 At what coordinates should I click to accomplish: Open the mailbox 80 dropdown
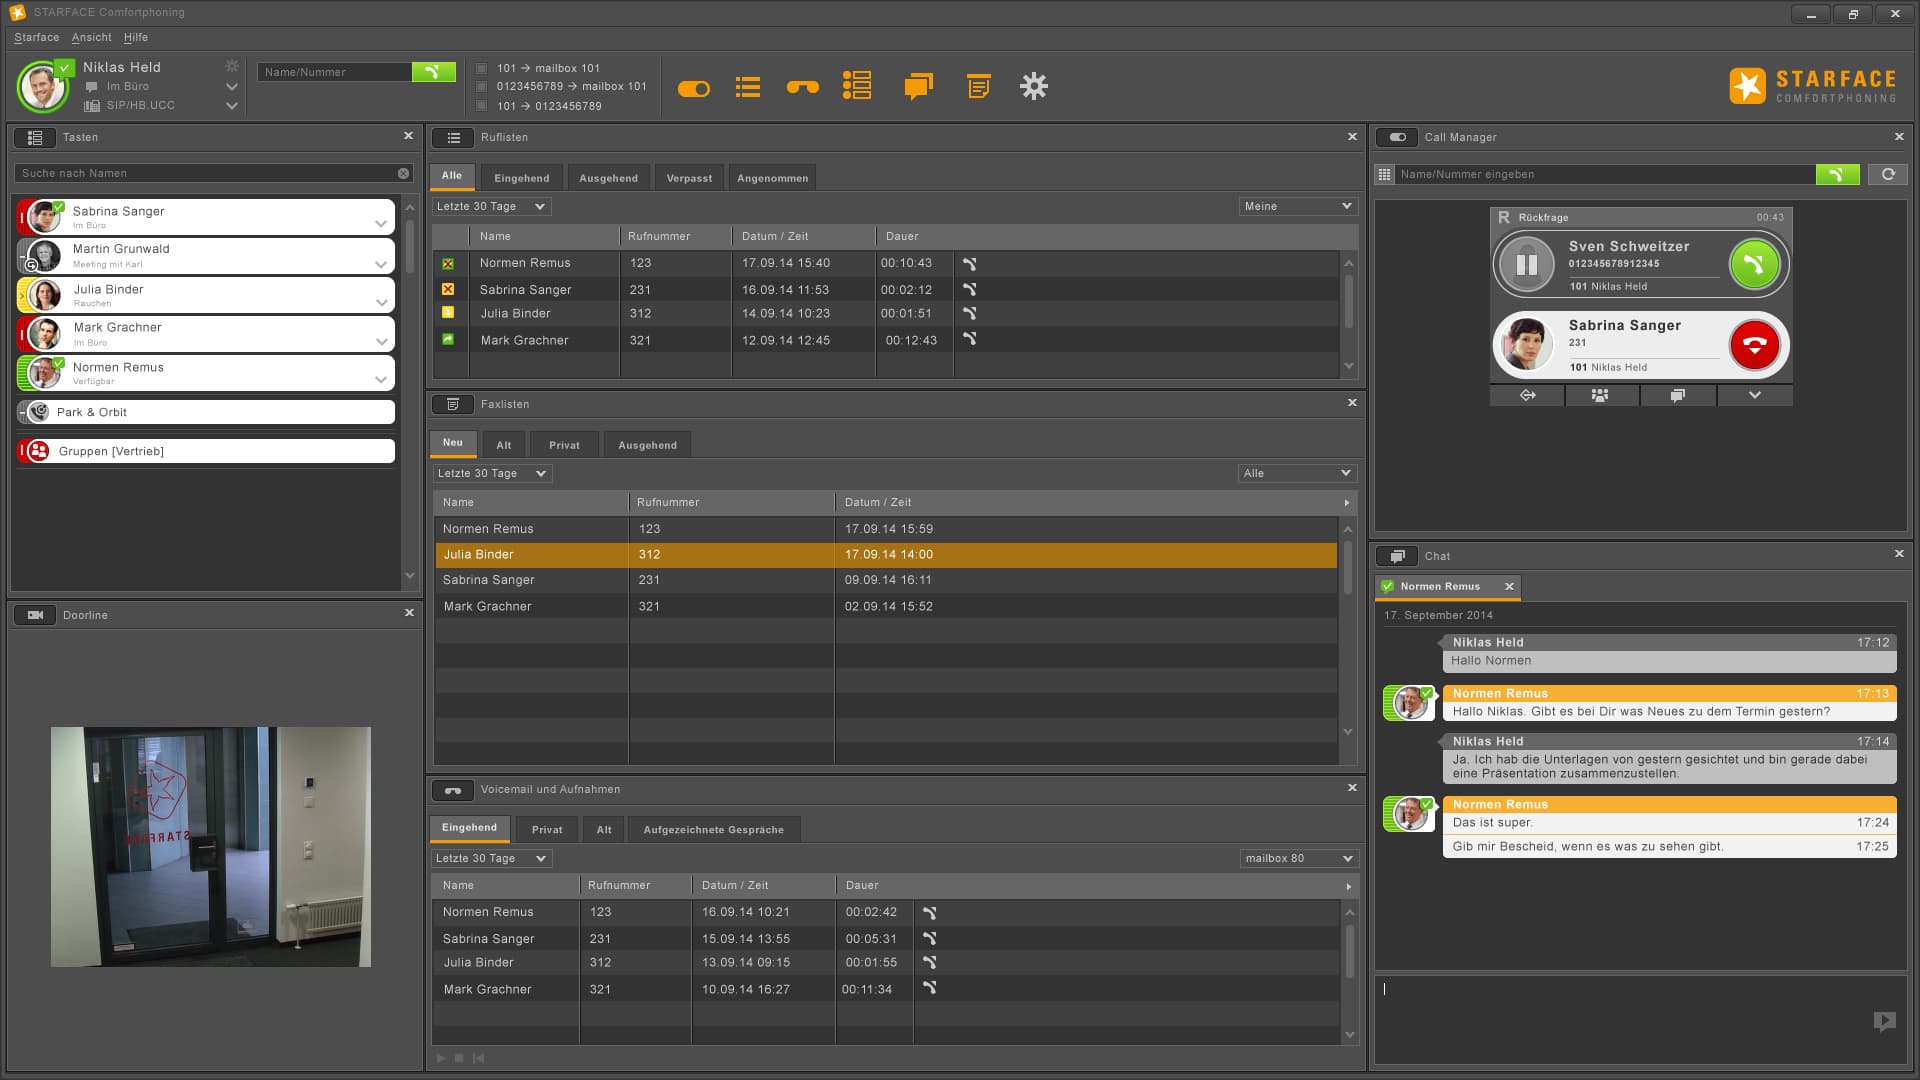coord(1298,859)
